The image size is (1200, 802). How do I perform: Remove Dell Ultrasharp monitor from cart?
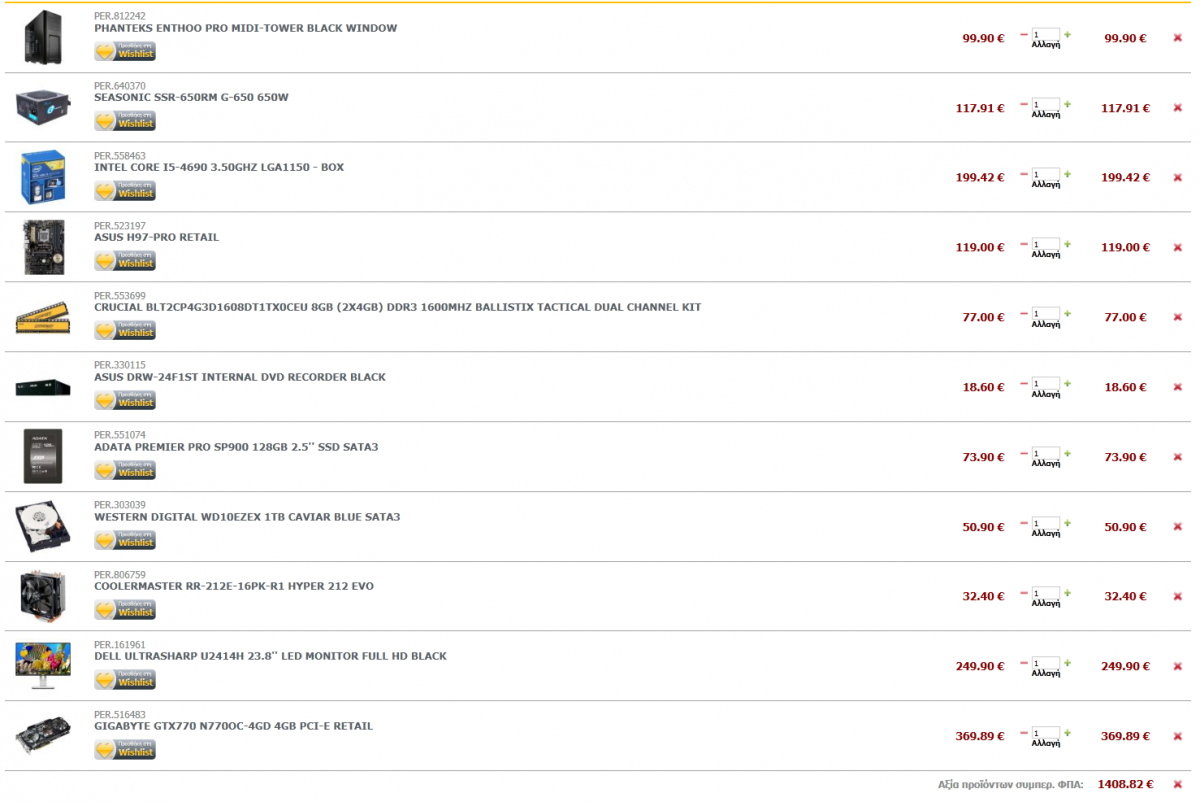point(1177,666)
